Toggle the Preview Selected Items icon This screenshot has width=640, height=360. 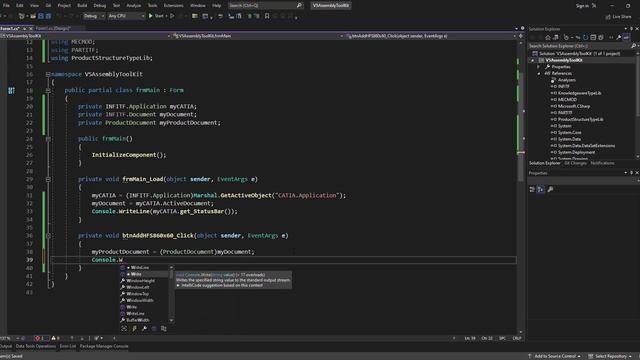[x=626, y=38]
